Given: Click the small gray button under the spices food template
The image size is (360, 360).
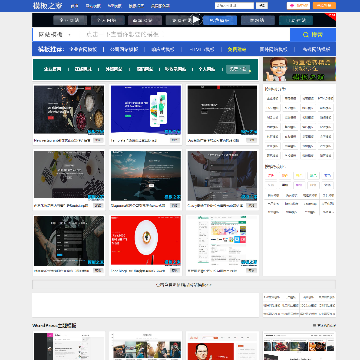Looking at the screenshot, I should [98, 140].
